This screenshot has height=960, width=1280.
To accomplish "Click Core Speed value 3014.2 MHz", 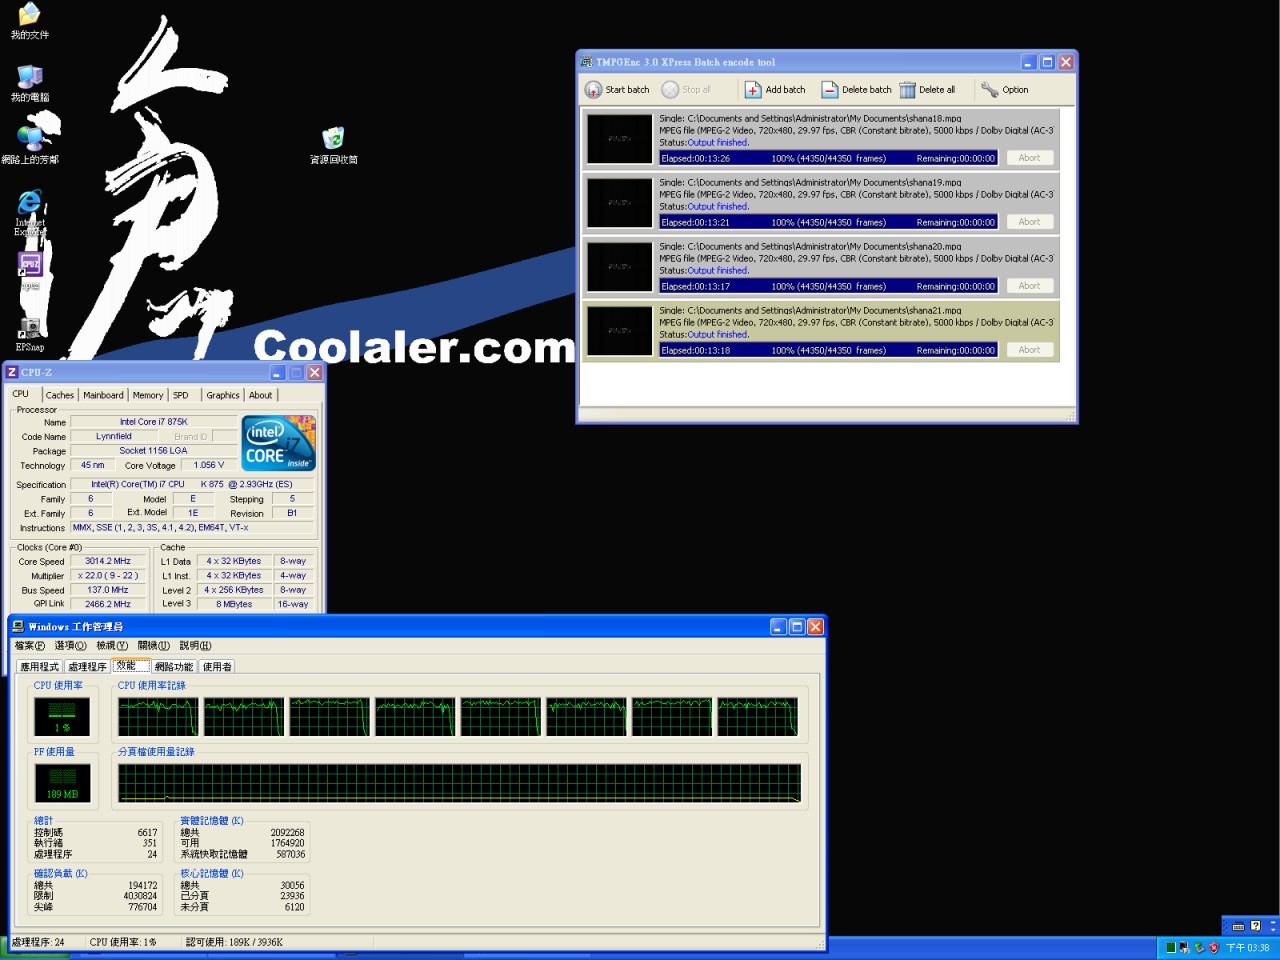I will coord(108,561).
